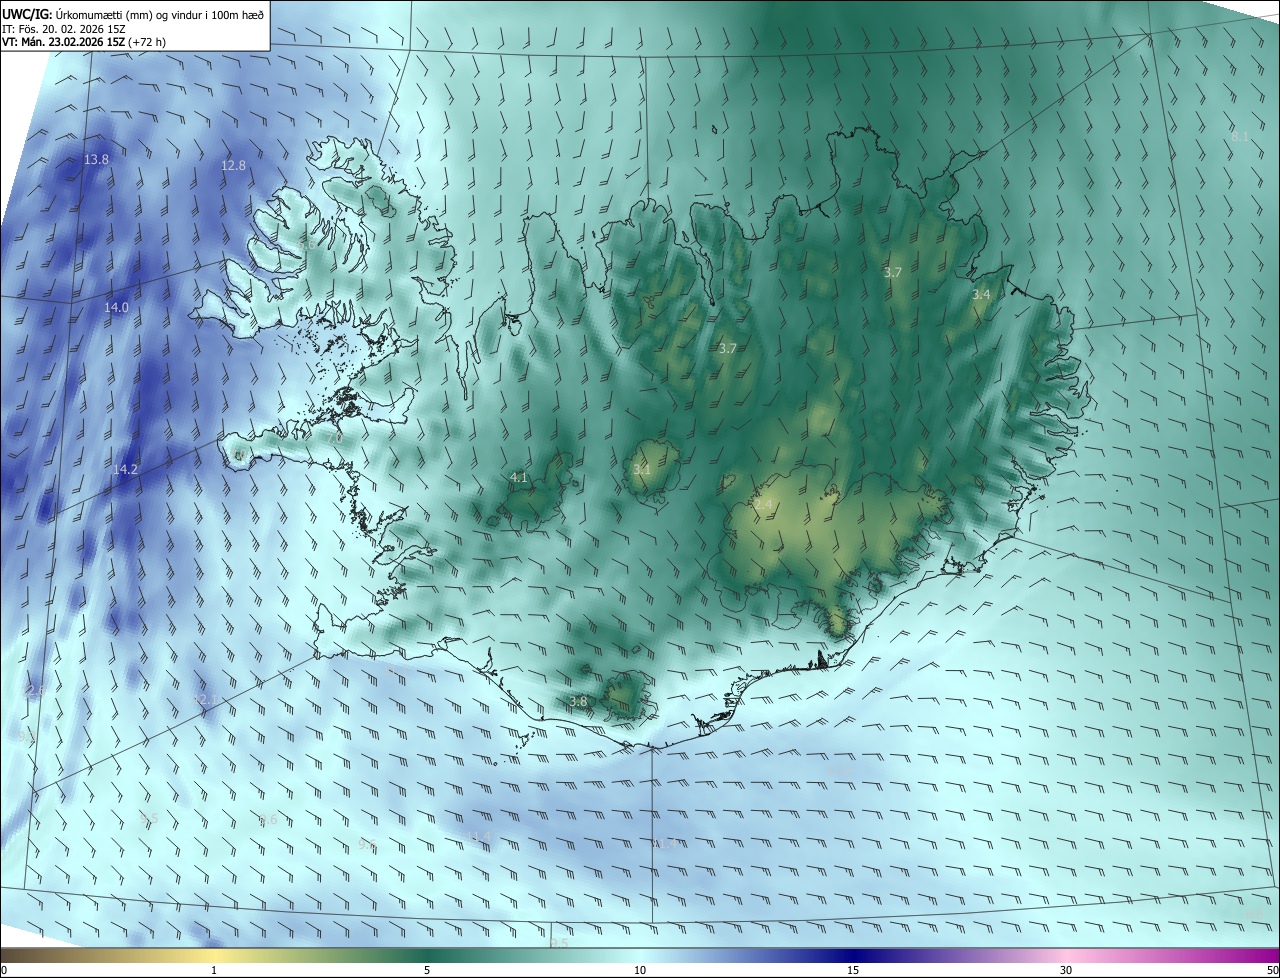1280x978 pixels.
Task: Click the 1 tick on the color scale
Action: [214, 970]
